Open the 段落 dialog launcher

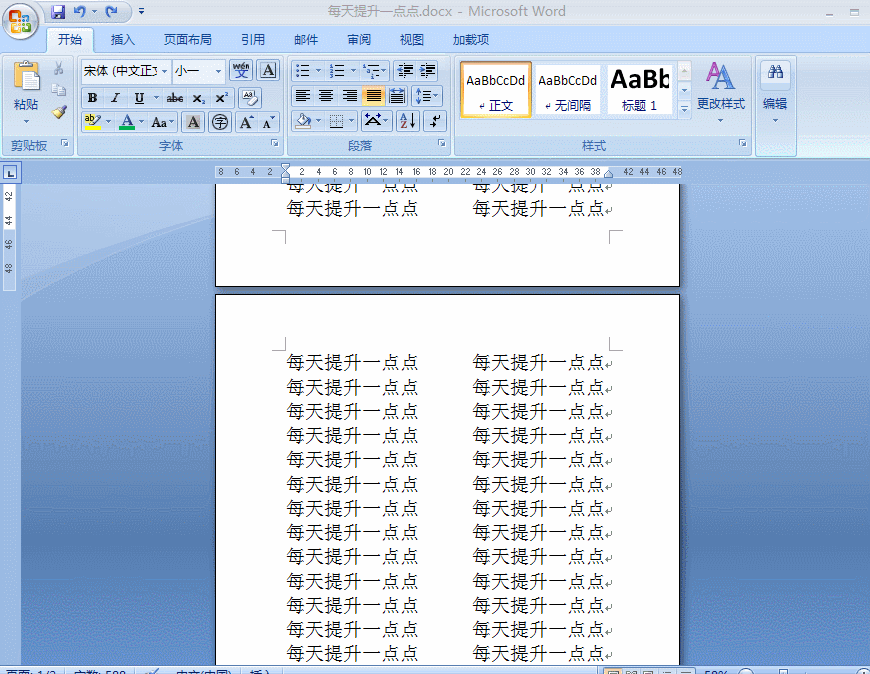click(x=442, y=144)
